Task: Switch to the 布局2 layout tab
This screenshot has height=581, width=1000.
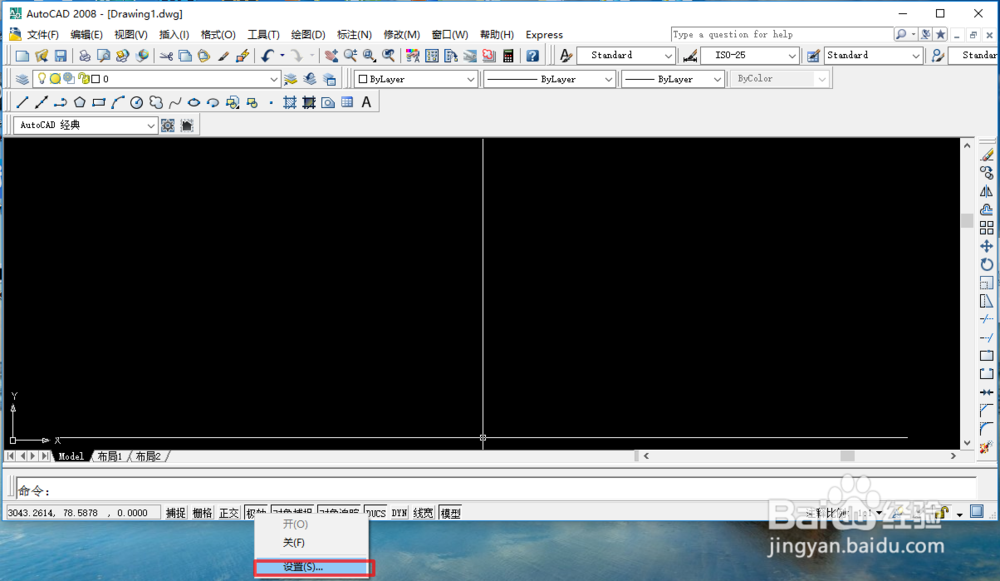Action: point(149,457)
